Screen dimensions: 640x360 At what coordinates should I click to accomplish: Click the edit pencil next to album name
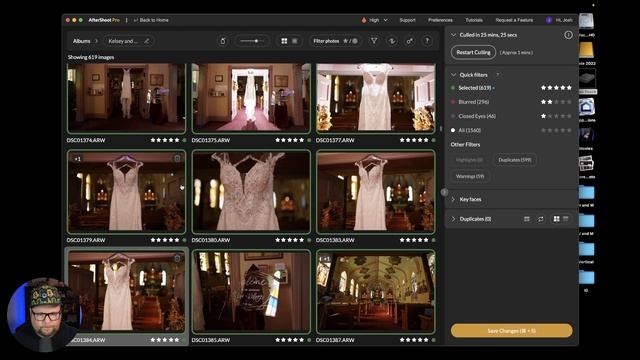pyautogui.click(x=147, y=41)
